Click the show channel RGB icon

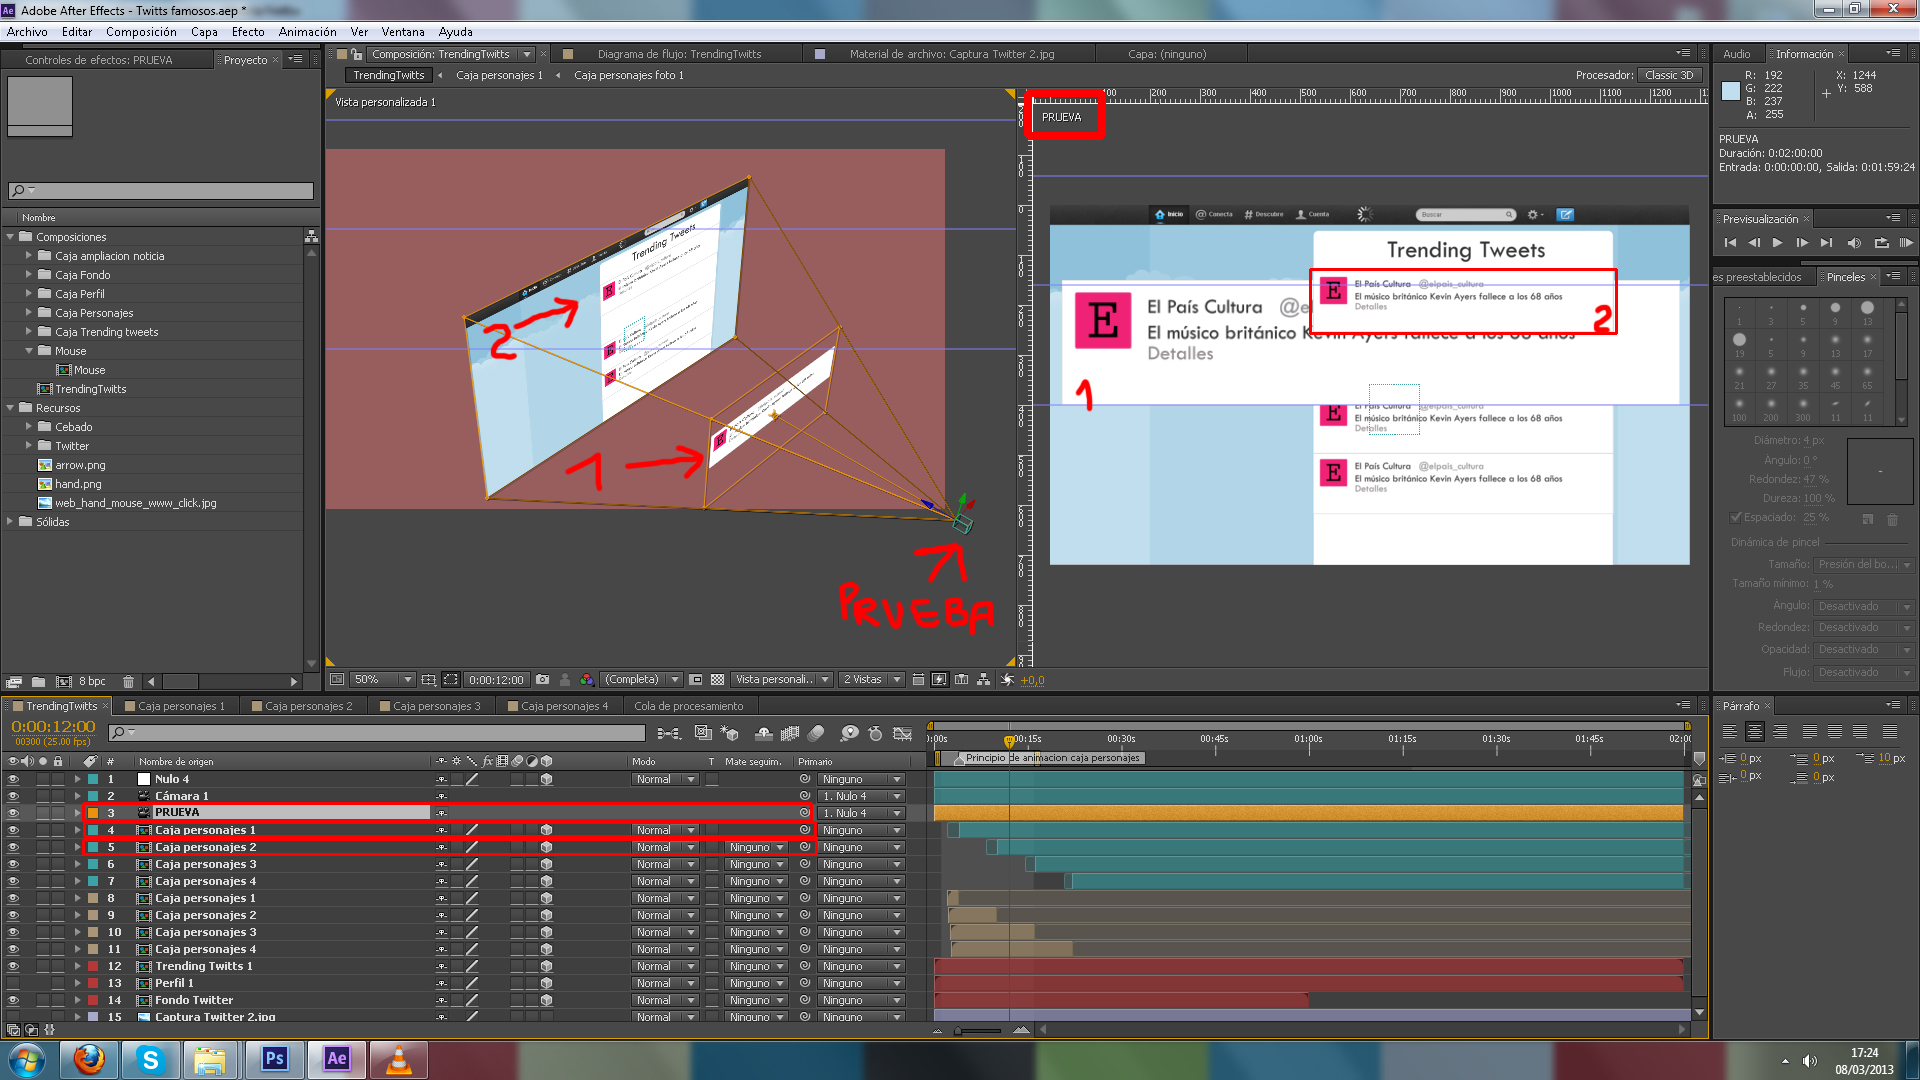click(587, 680)
